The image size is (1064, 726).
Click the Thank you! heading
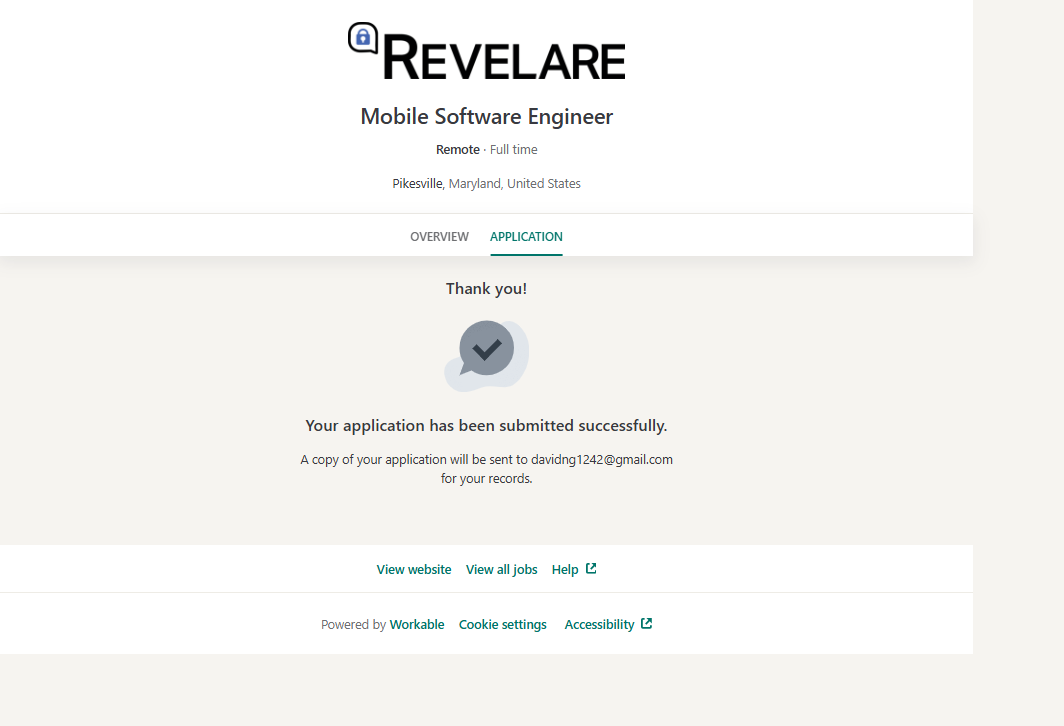(486, 289)
